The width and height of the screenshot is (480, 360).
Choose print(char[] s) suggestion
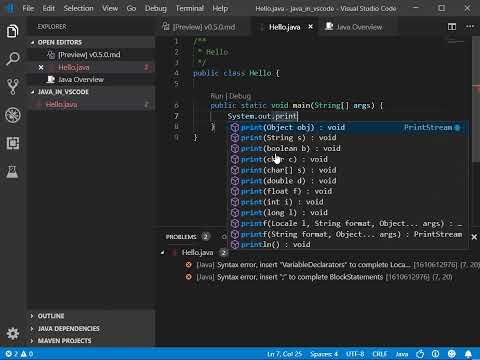347,170
